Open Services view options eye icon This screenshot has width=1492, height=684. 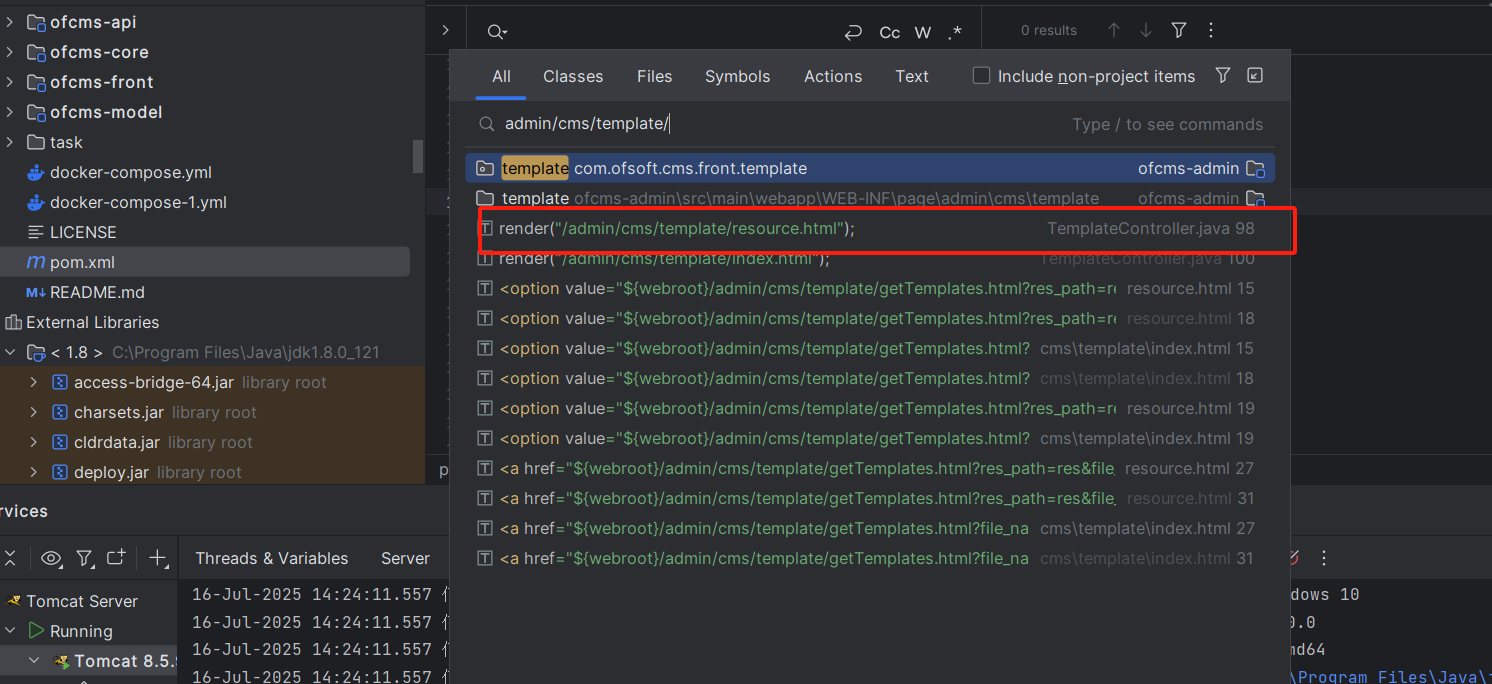pyautogui.click(x=51, y=558)
